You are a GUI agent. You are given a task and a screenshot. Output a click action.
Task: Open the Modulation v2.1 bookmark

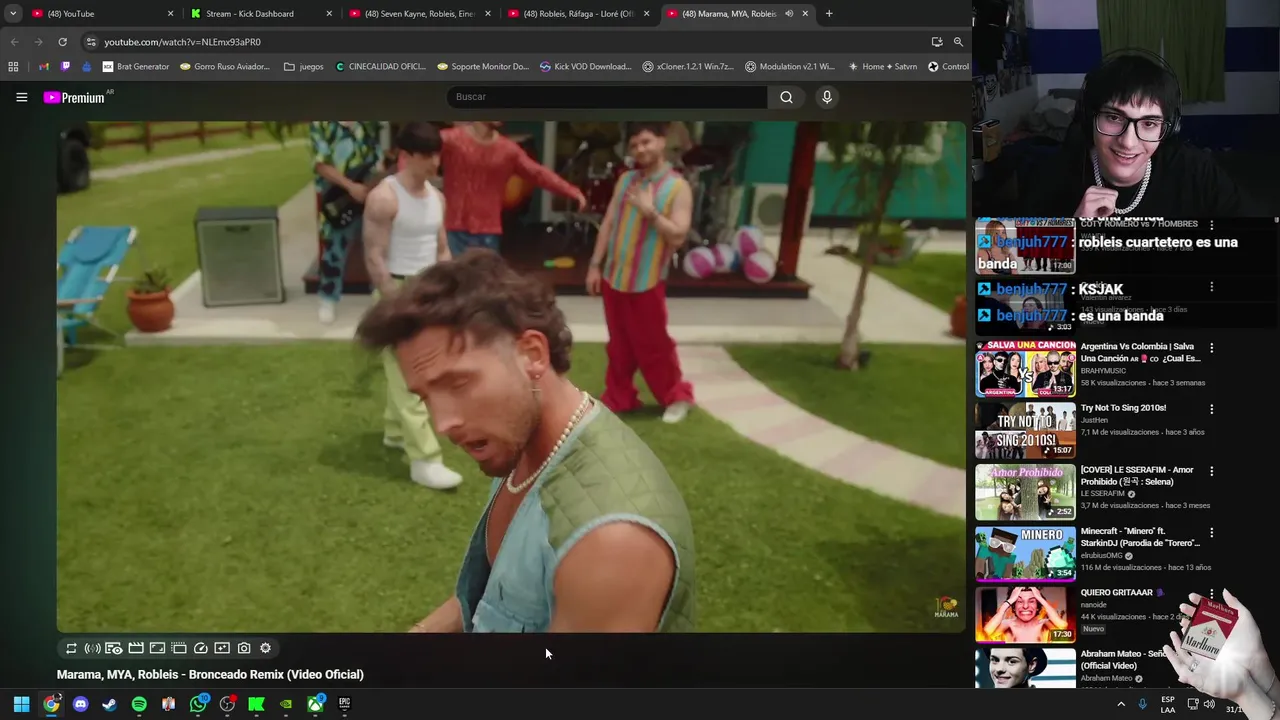(790, 67)
